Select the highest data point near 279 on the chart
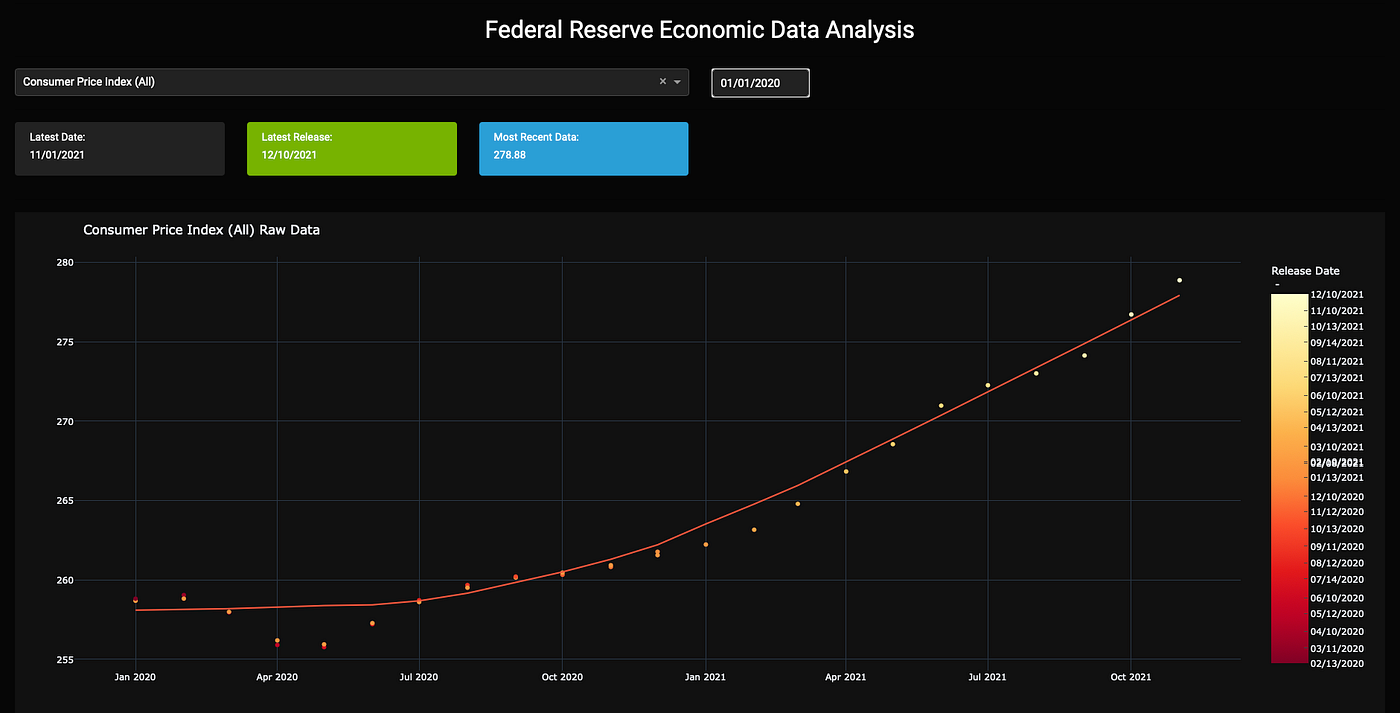 coord(1179,280)
